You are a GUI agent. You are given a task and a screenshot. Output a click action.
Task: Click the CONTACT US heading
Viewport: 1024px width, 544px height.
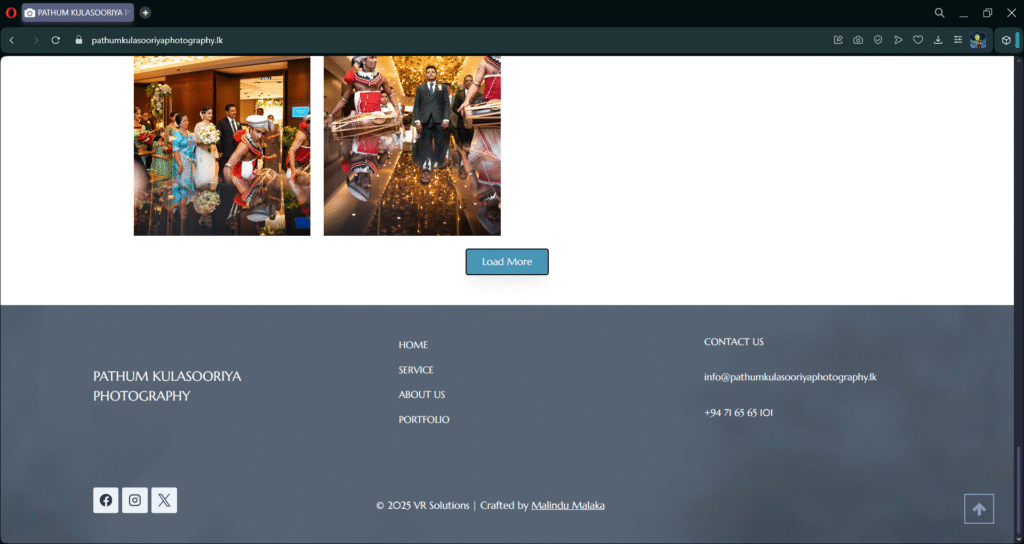(733, 342)
